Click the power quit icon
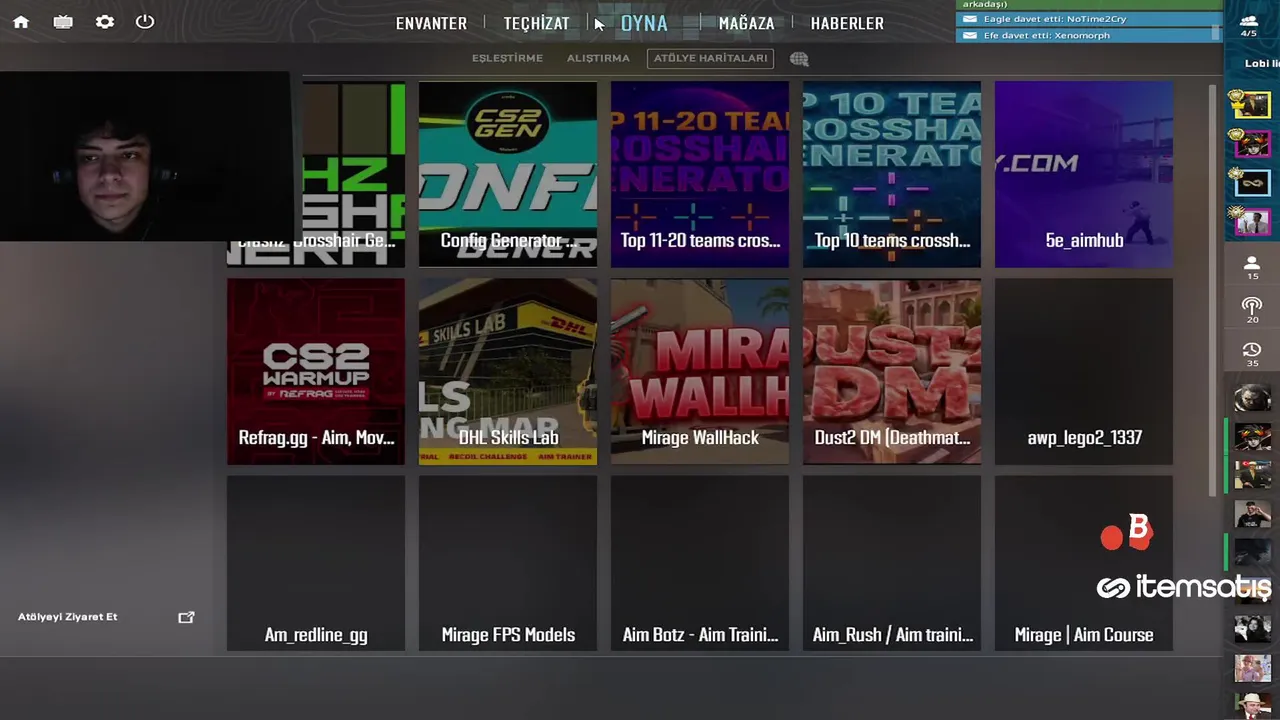1280x720 pixels. point(145,21)
